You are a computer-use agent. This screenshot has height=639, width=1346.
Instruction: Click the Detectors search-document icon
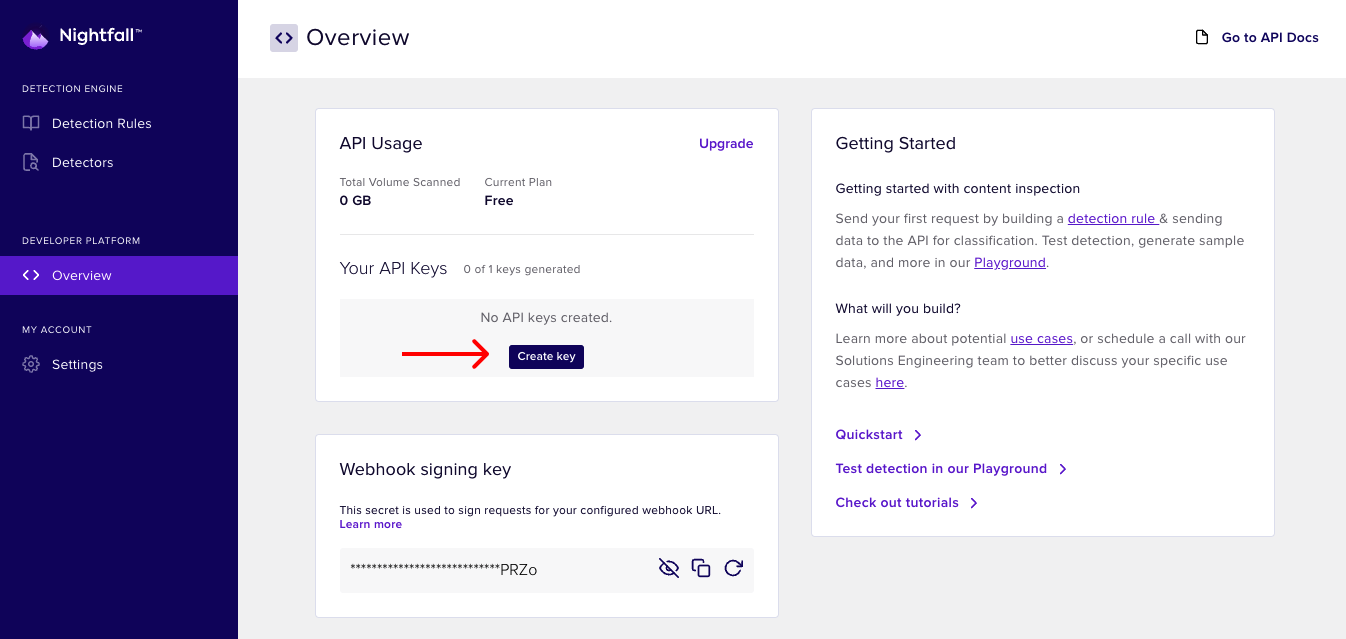[x=31, y=162]
